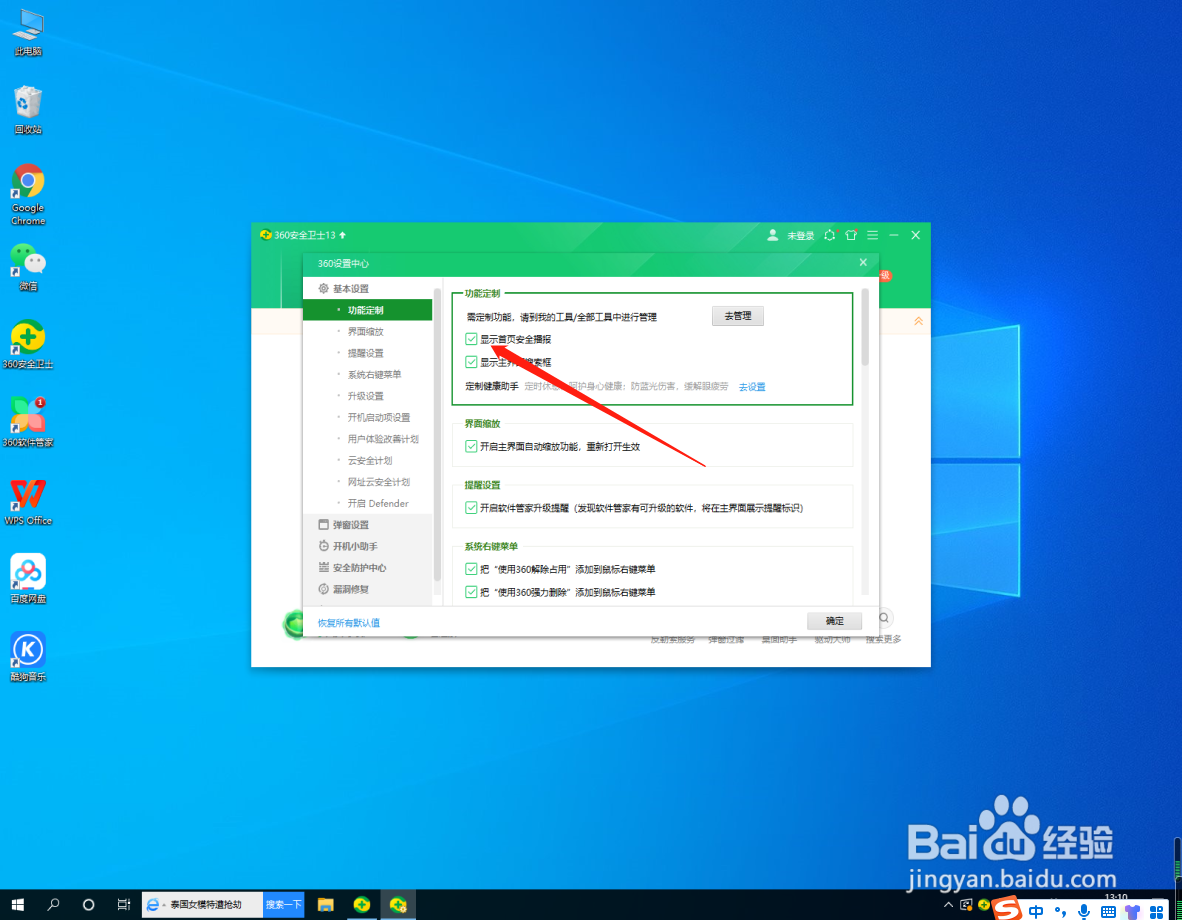Open the skin (shirt) icon in 360 title bar
Screen dimensions: 1182x920
(x=851, y=235)
